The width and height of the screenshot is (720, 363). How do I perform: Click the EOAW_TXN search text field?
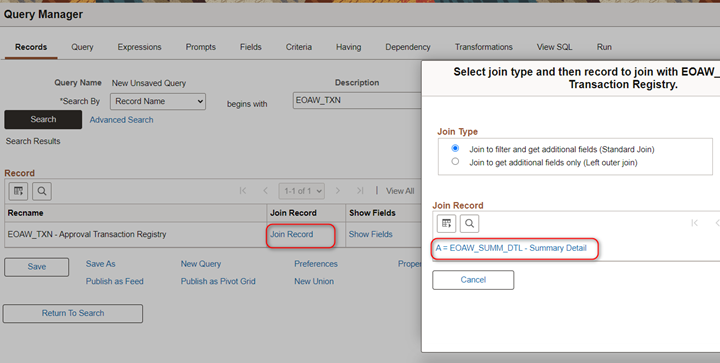pos(357,100)
